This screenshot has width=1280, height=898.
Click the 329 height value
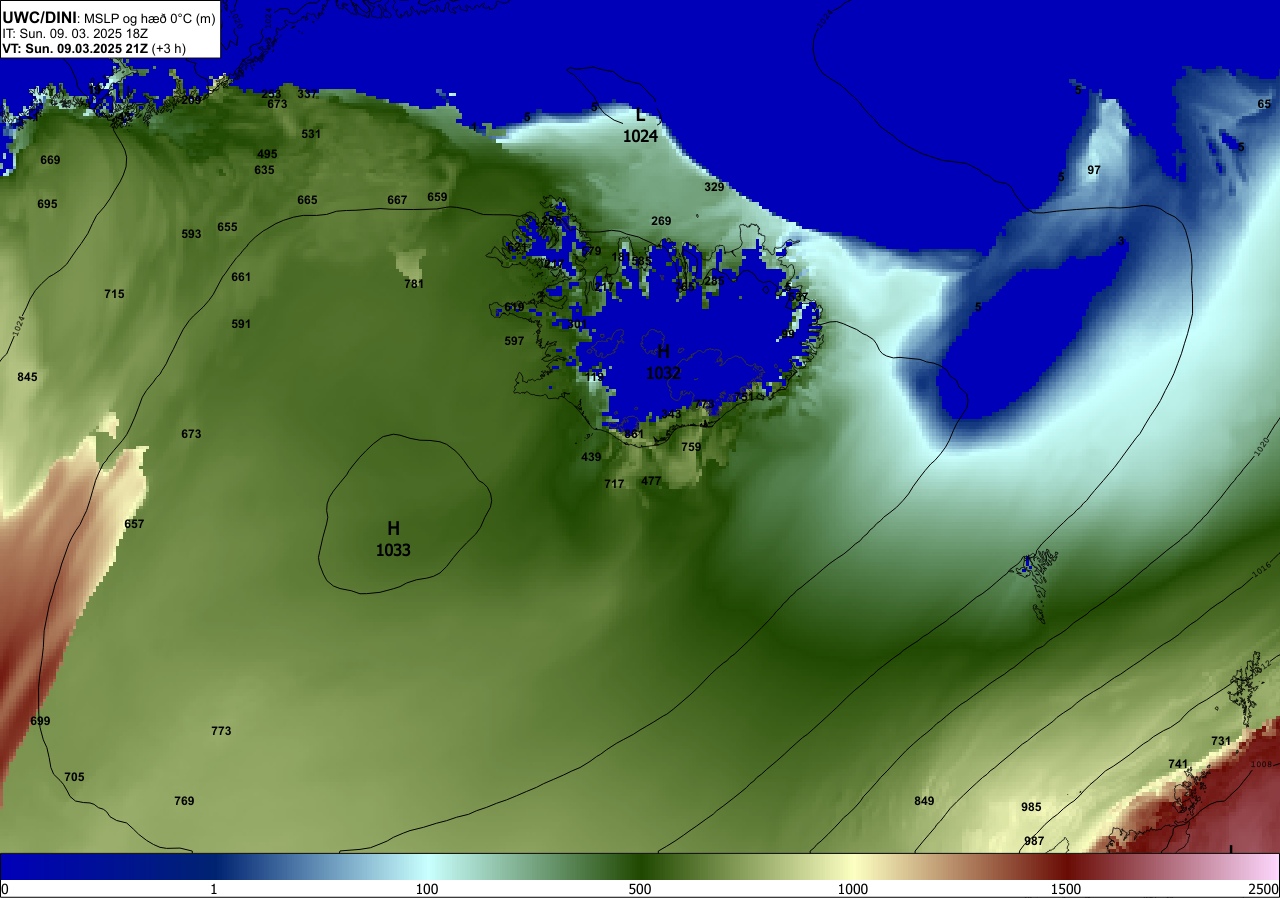coord(714,187)
